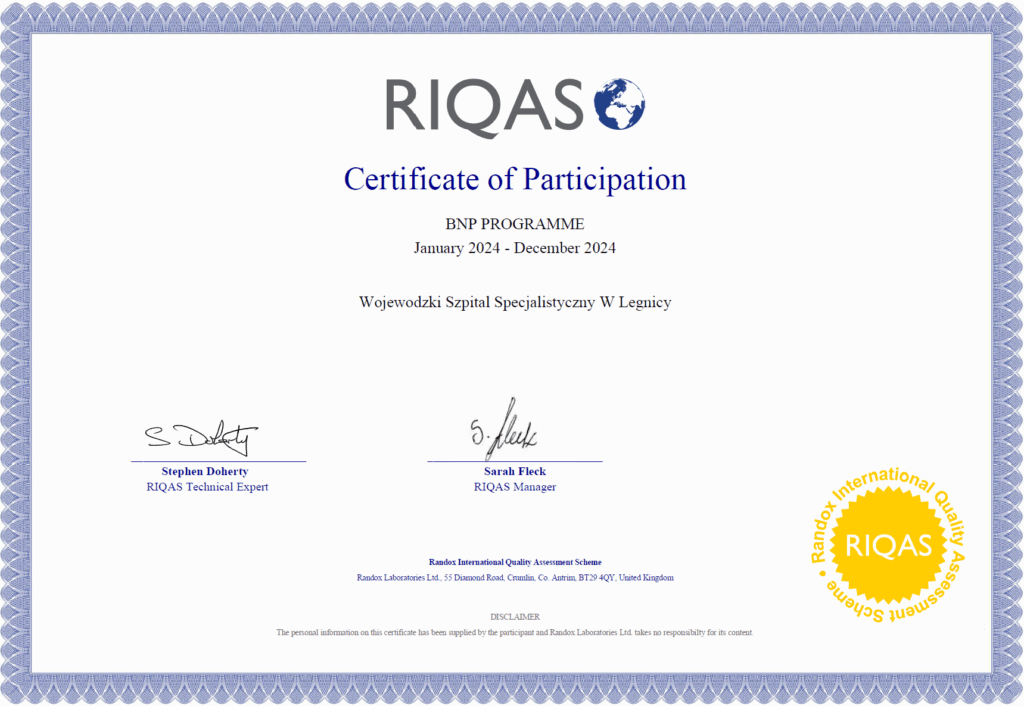
Task: Click the RIQAS Manager title
Action: pos(514,487)
